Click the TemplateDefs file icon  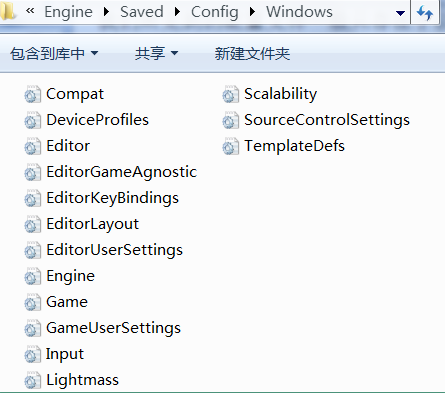coord(230,146)
